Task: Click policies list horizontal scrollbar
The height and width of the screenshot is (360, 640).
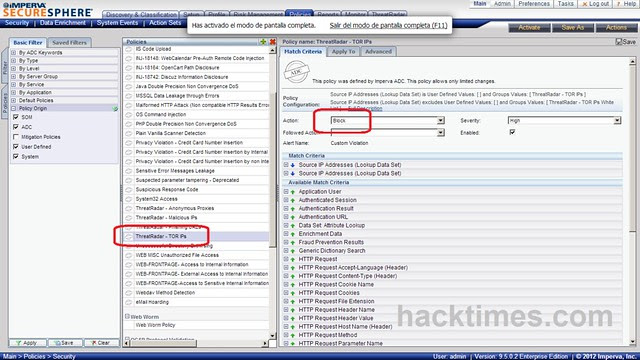Action: click(x=163, y=343)
